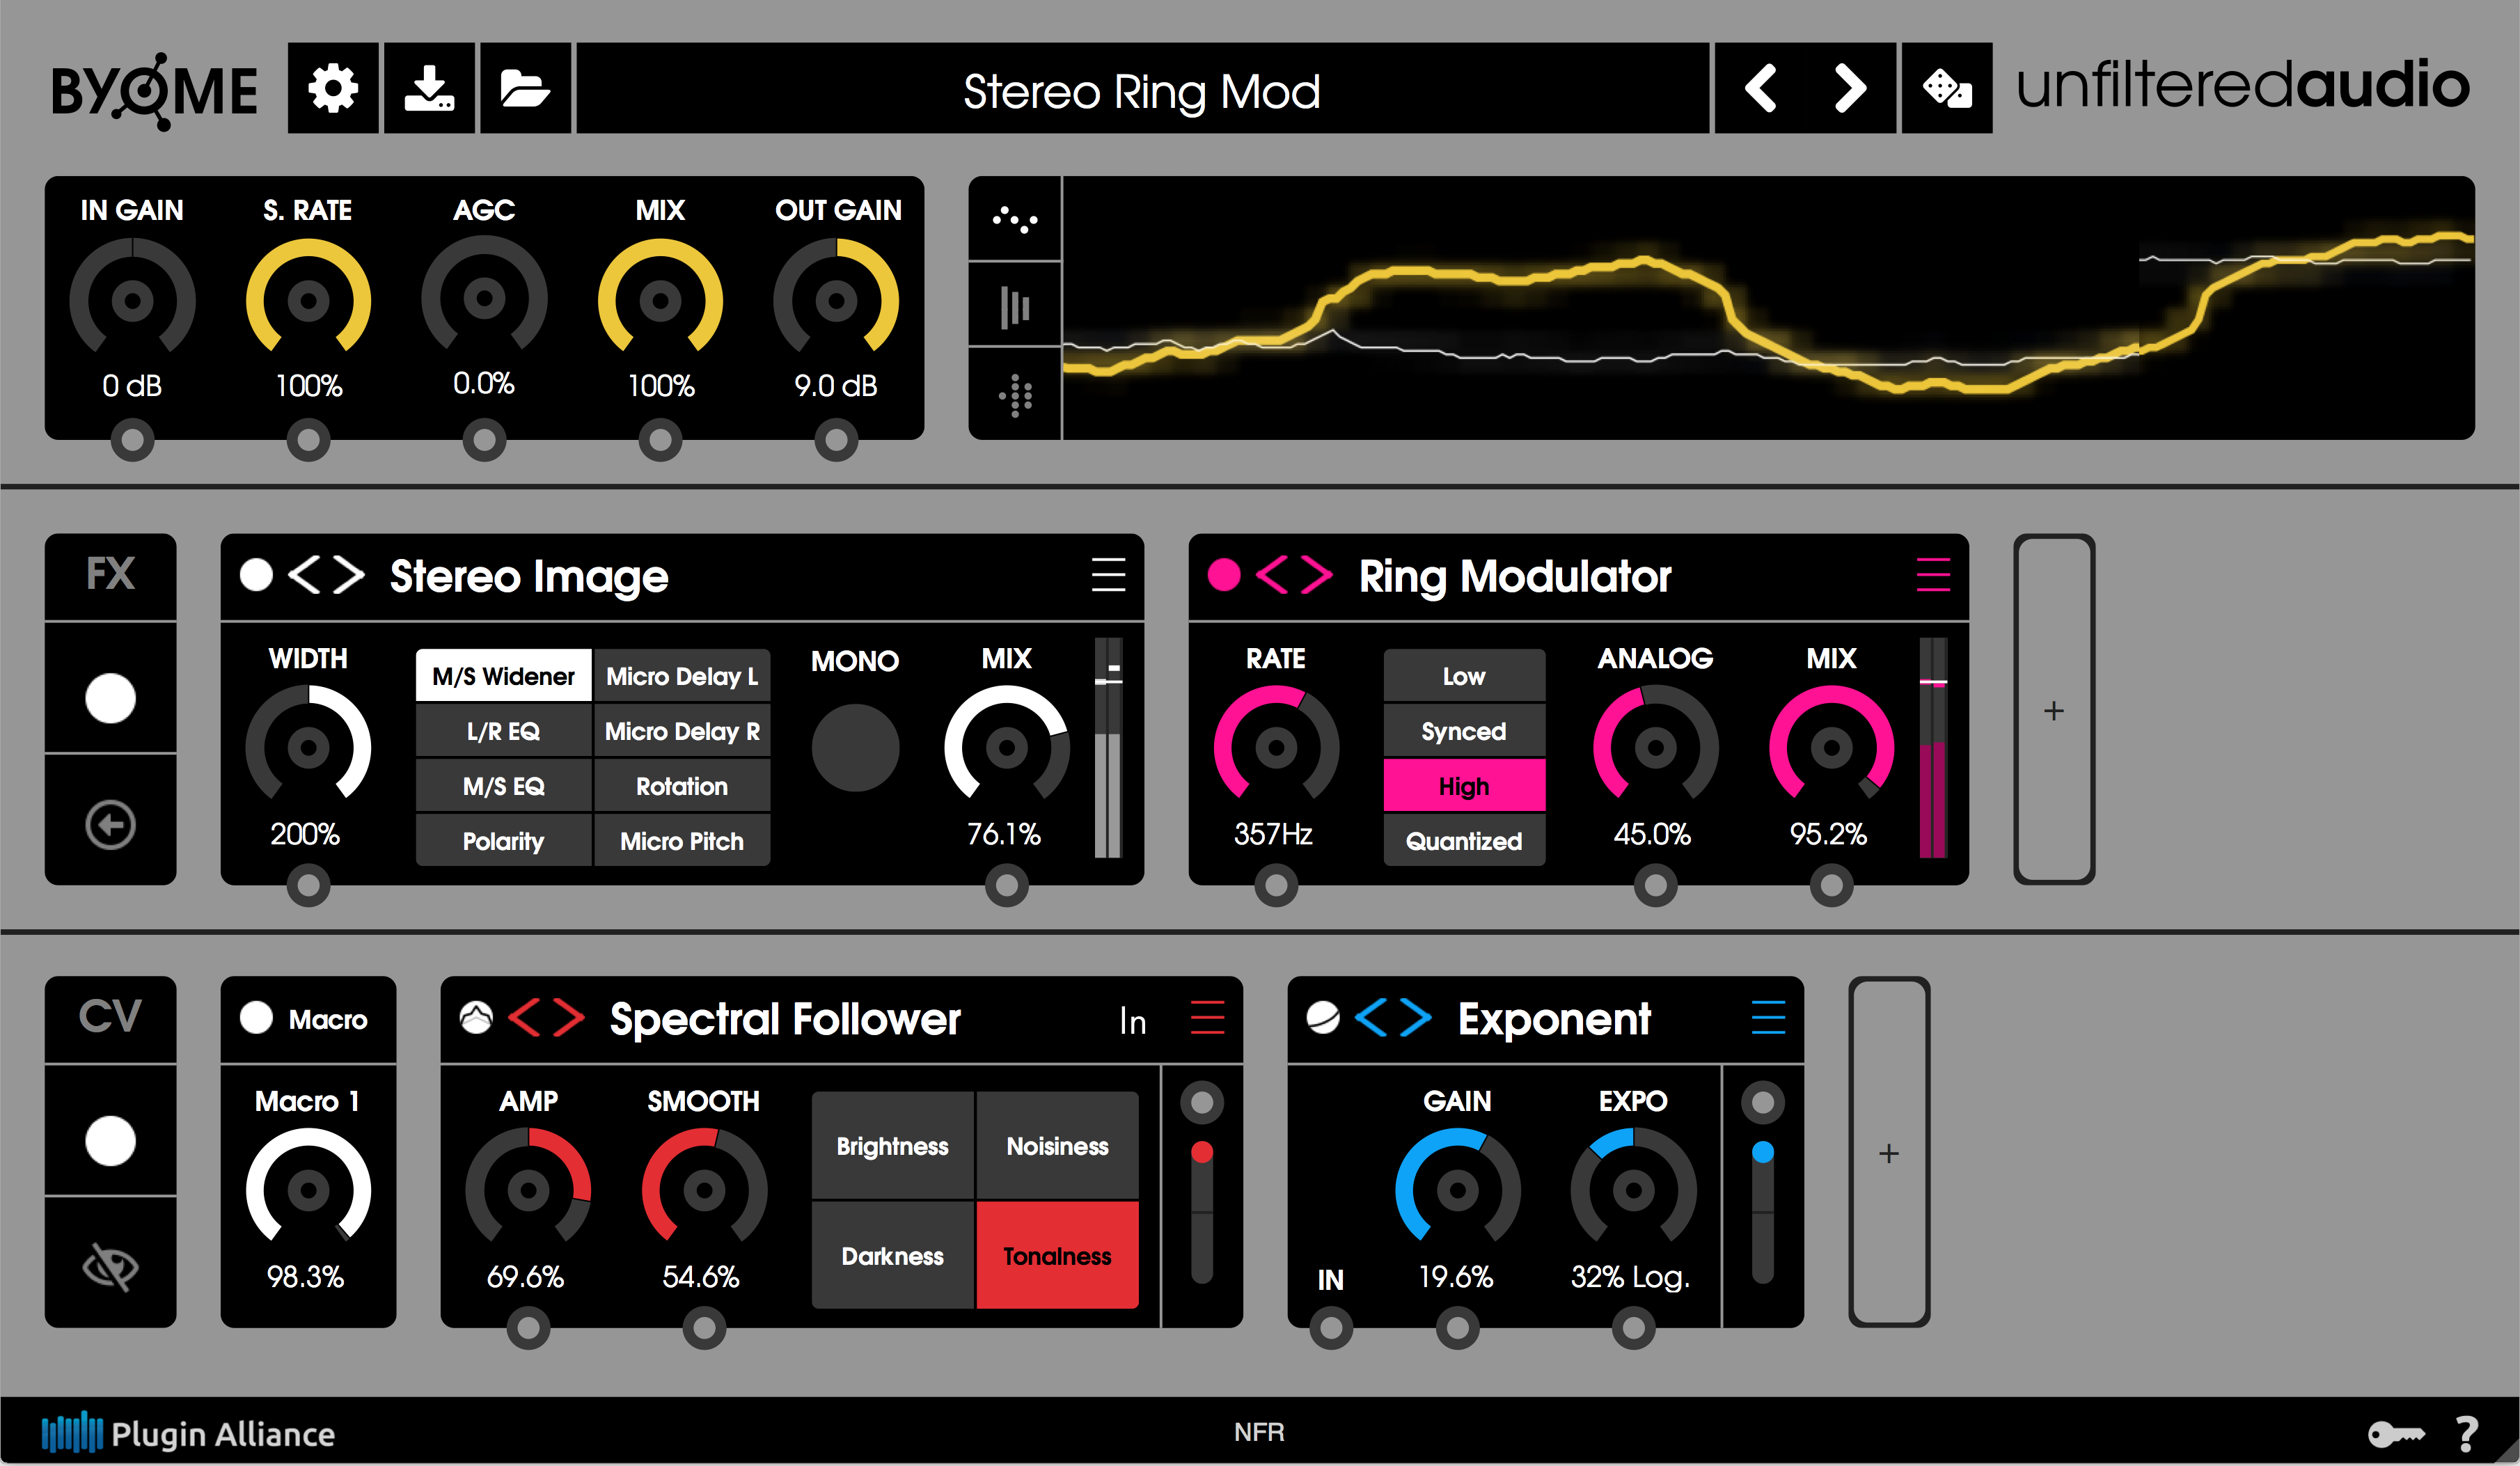This screenshot has height=1466, width=2520.
Task: Switch Stereo Image to next effect
Action: coord(348,575)
